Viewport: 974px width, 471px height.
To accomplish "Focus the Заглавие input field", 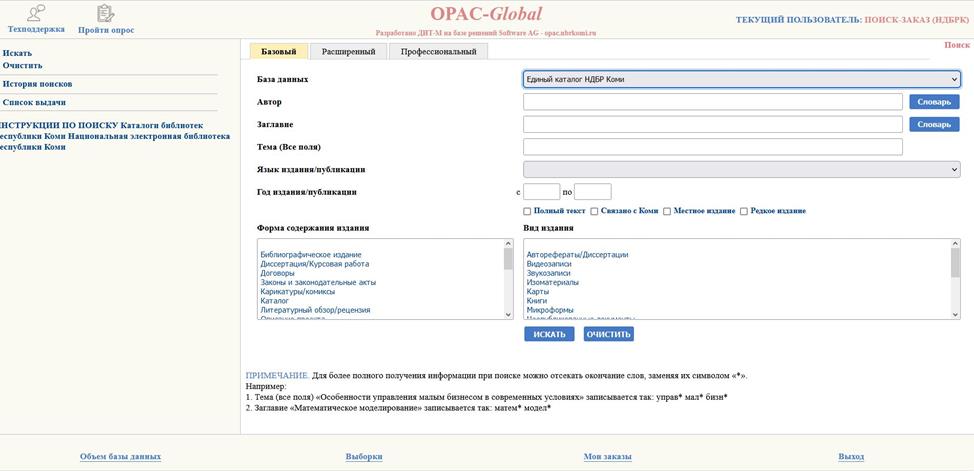I will point(712,124).
